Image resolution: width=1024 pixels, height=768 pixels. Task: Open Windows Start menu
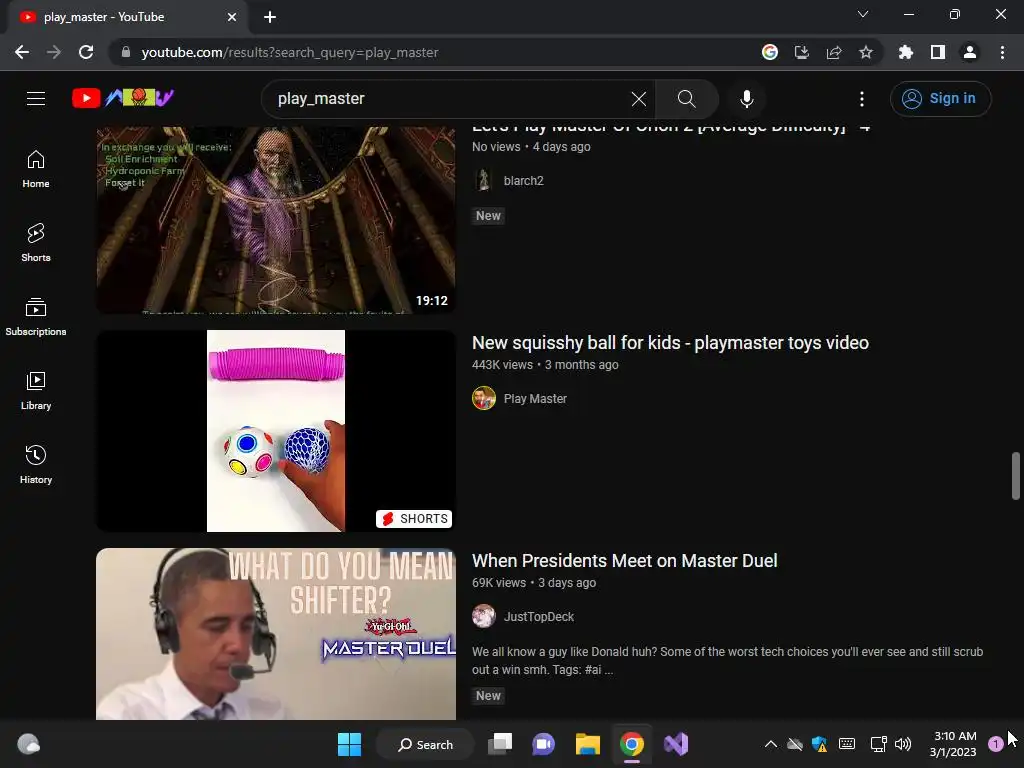[x=349, y=744]
